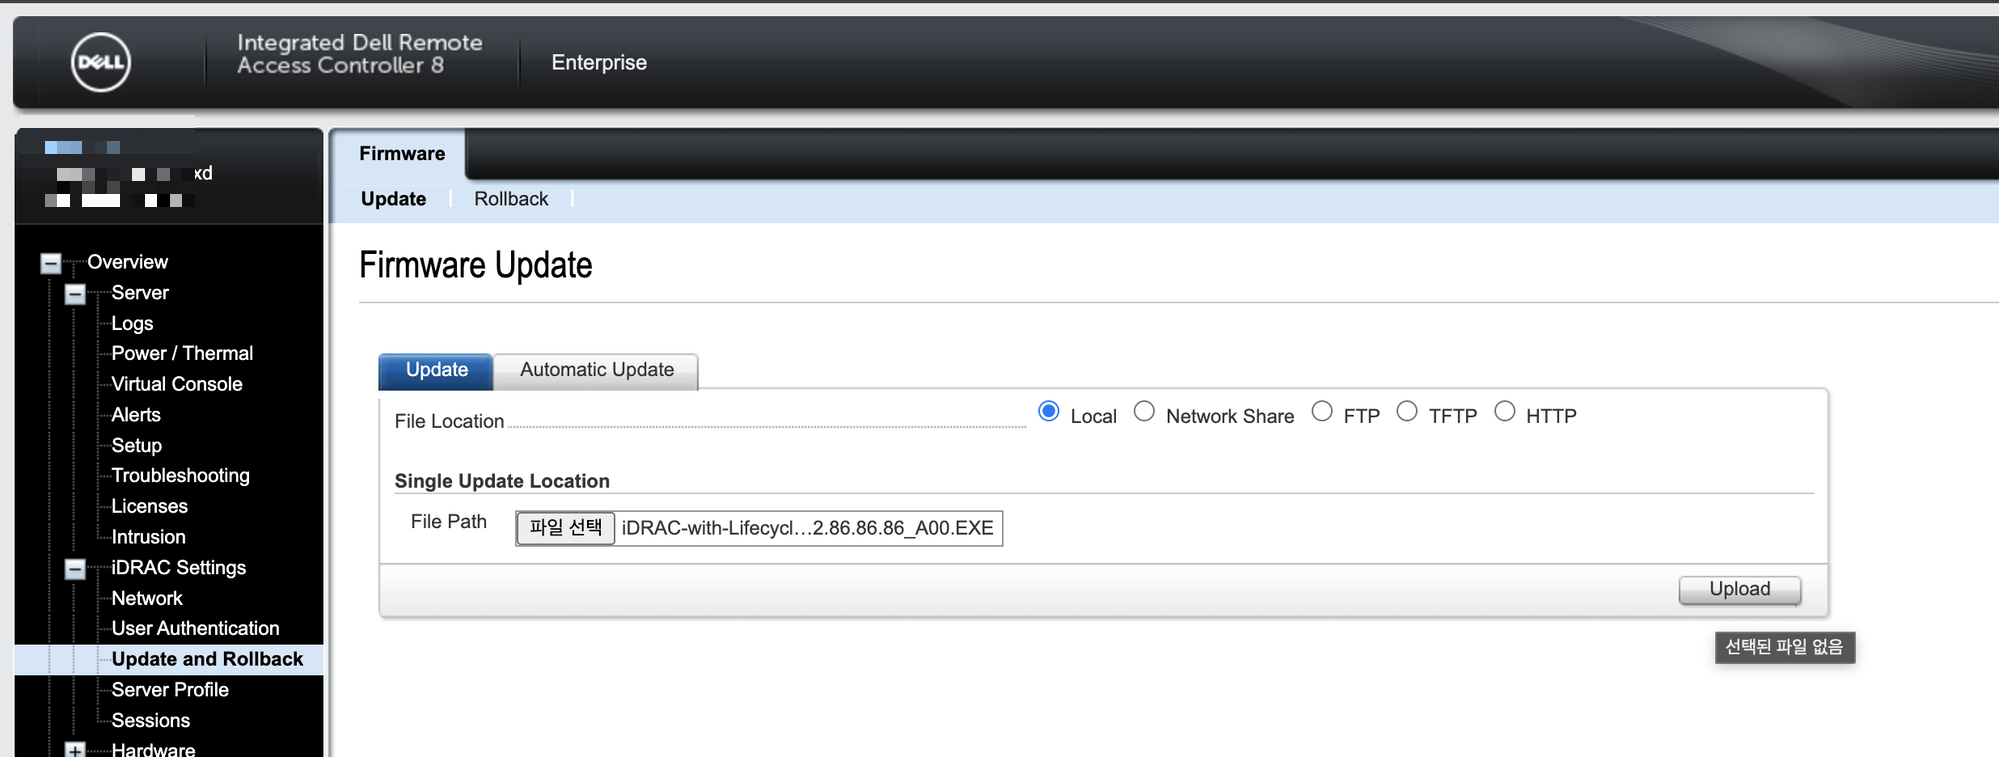Open Intrusion in the sidebar

click(x=148, y=537)
